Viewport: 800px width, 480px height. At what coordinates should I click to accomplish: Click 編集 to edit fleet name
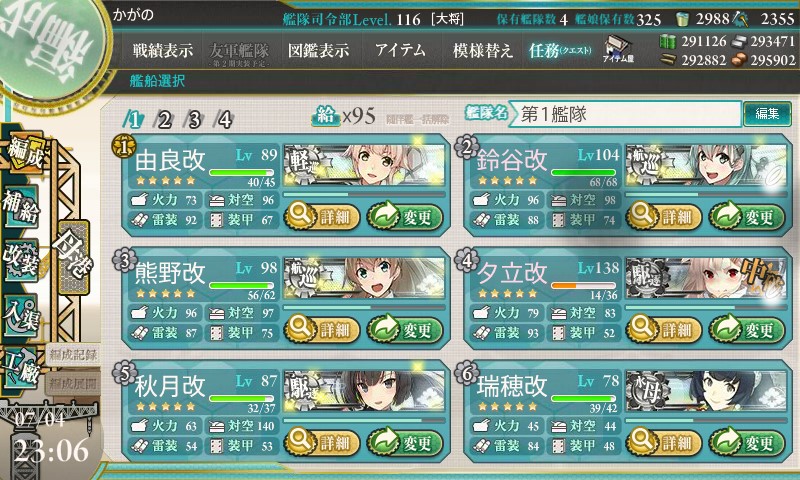pos(767,113)
